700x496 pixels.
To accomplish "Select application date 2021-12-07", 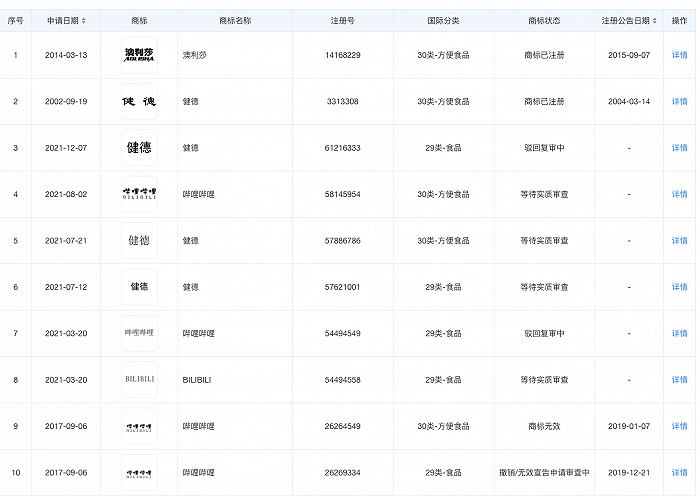I will [x=66, y=148].
